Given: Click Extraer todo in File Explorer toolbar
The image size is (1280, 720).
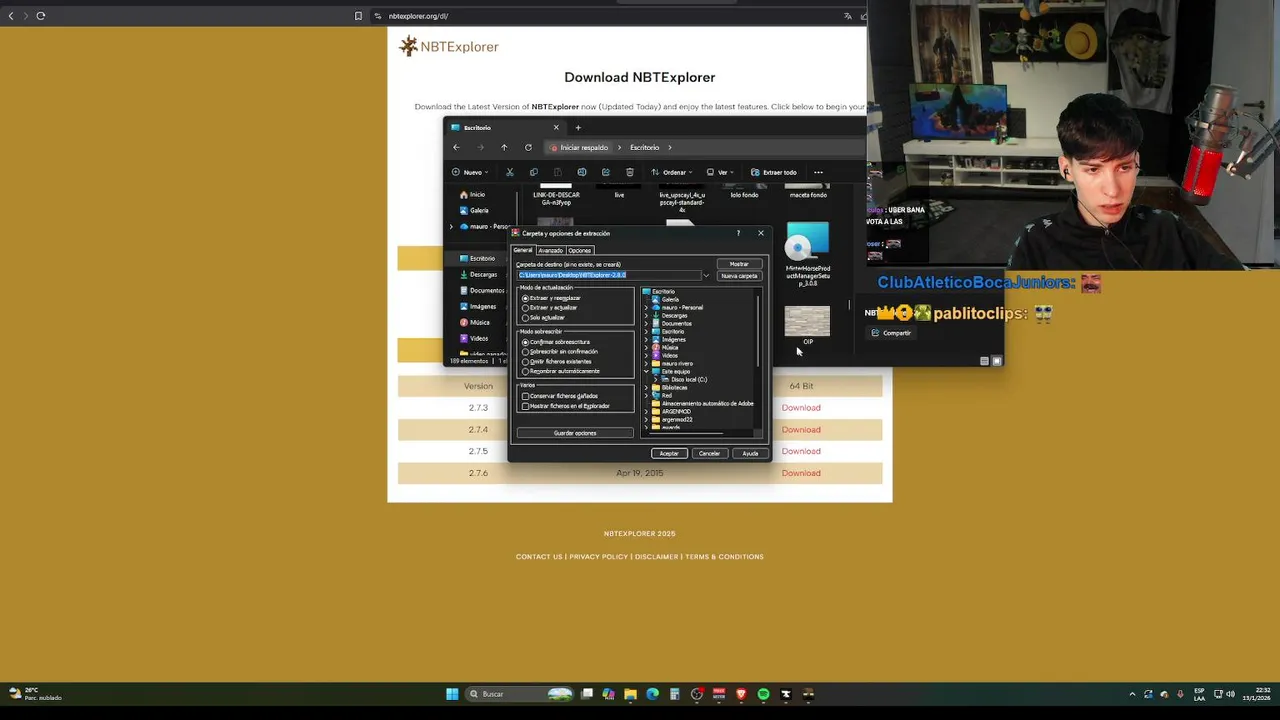Looking at the screenshot, I should coord(774,172).
